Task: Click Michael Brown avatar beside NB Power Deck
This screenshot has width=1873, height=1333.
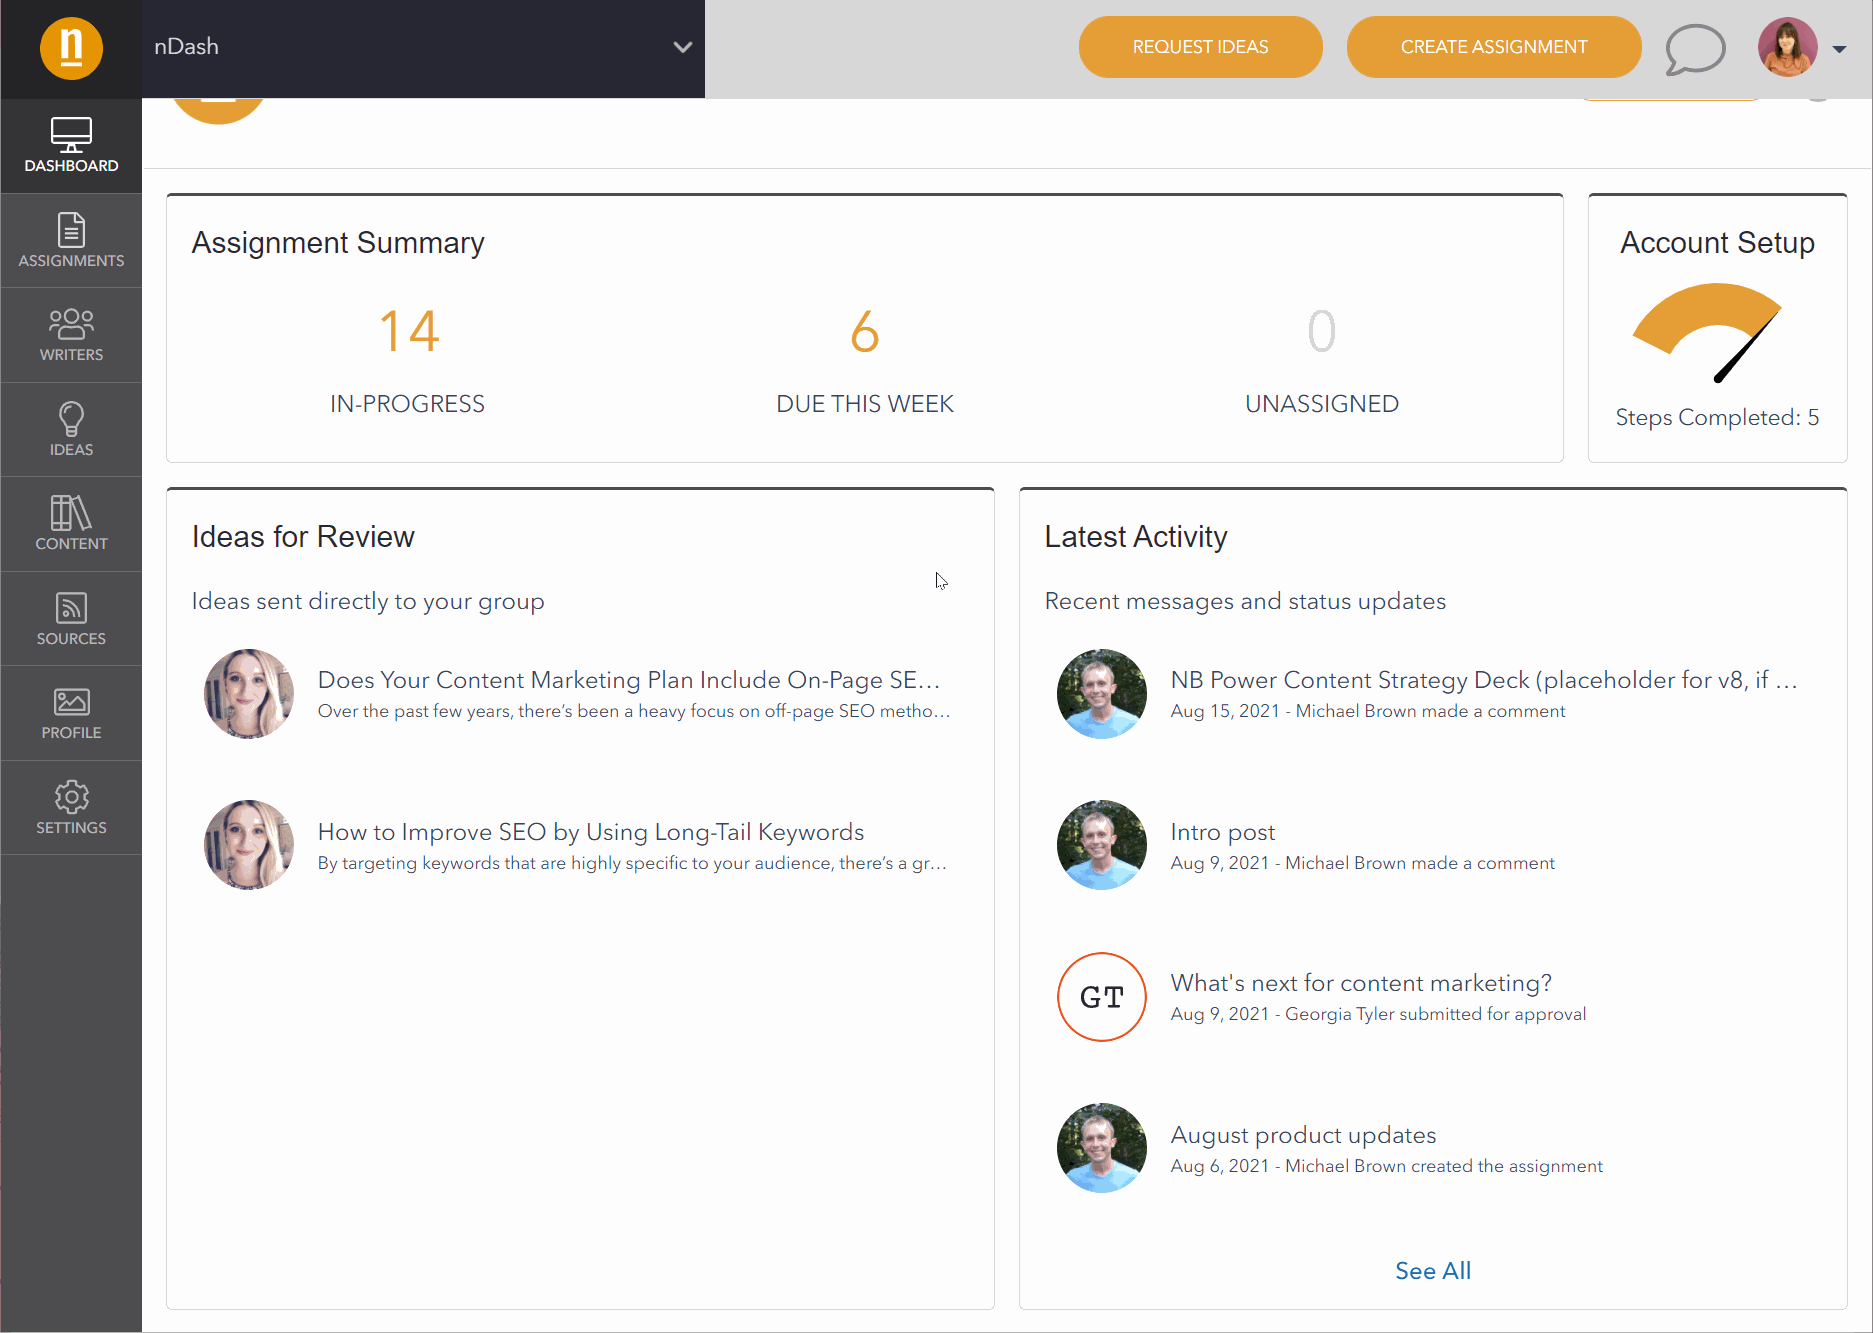Action: click(x=1101, y=694)
